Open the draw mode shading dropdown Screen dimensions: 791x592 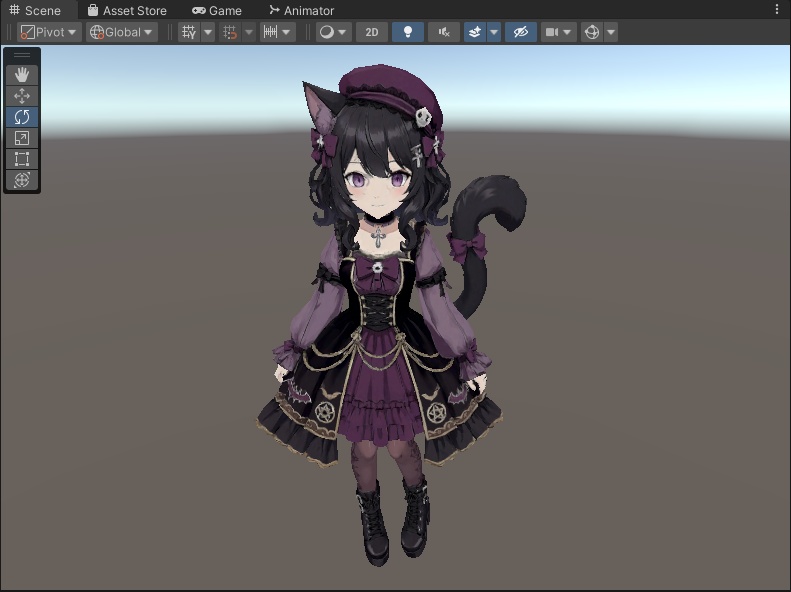click(333, 32)
